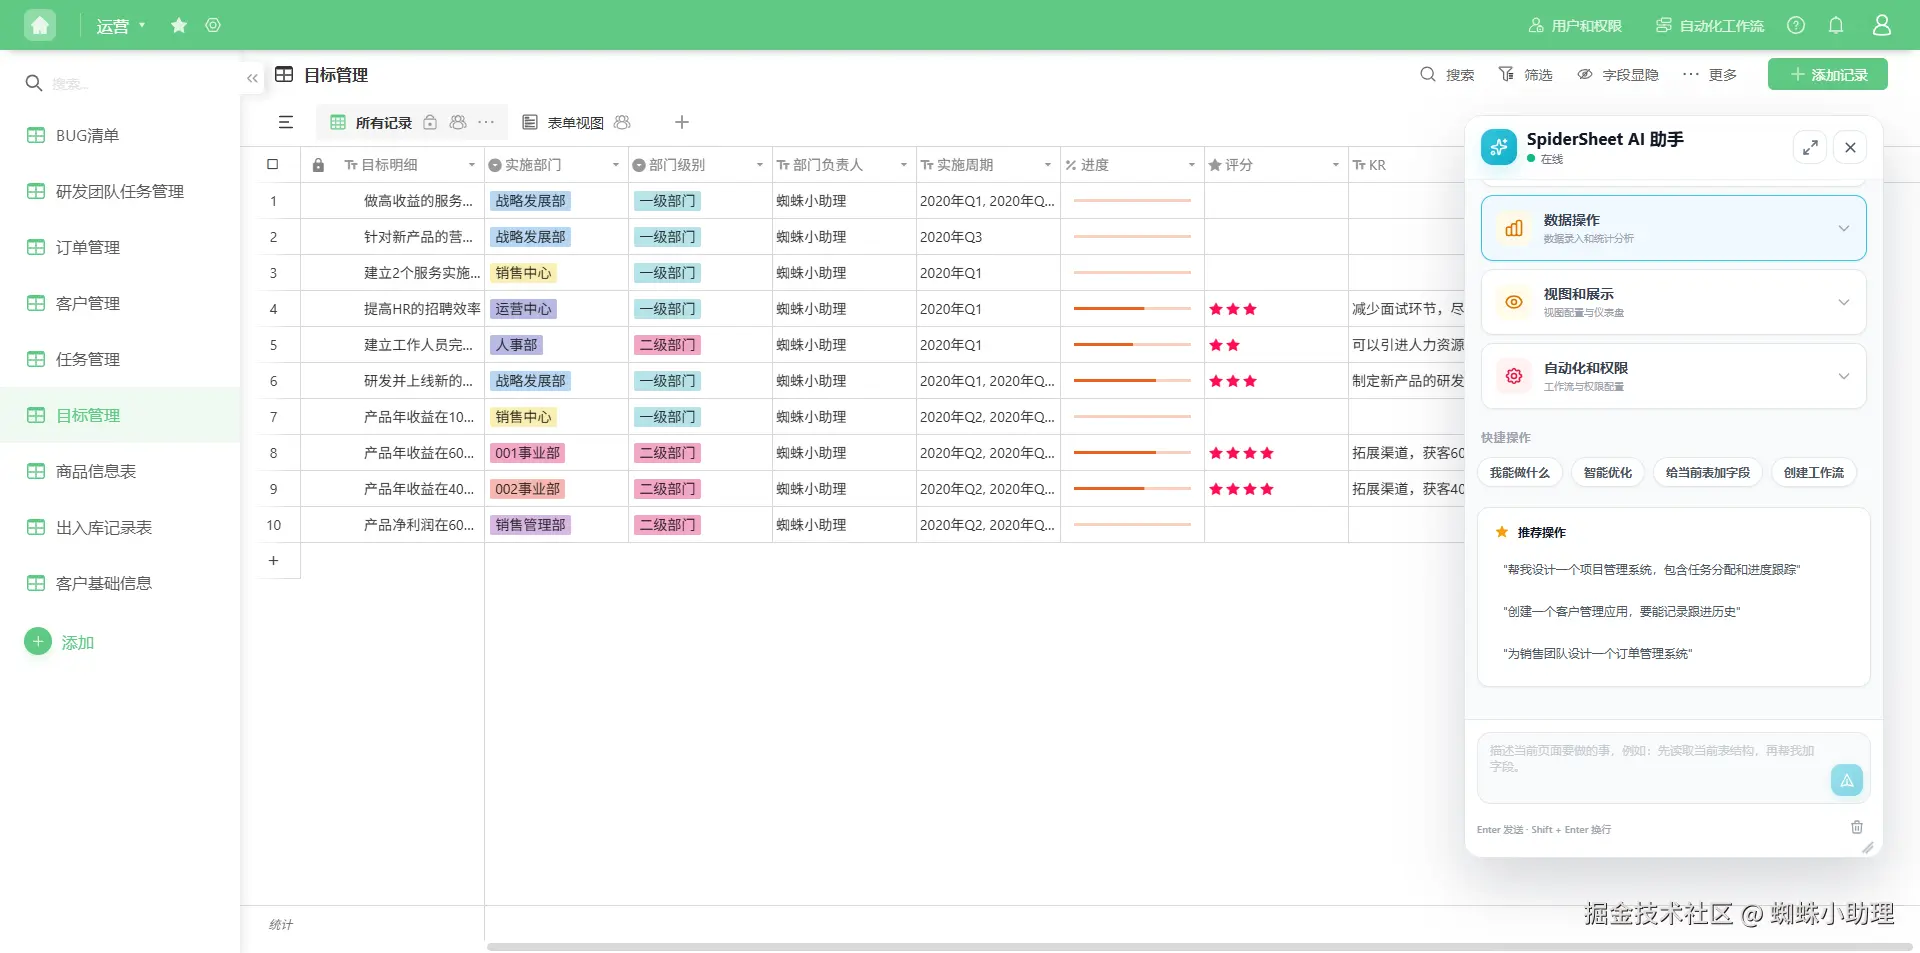Expand the 数据操作 section
The width and height of the screenshot is (1920, 953).
point(1673,228)
